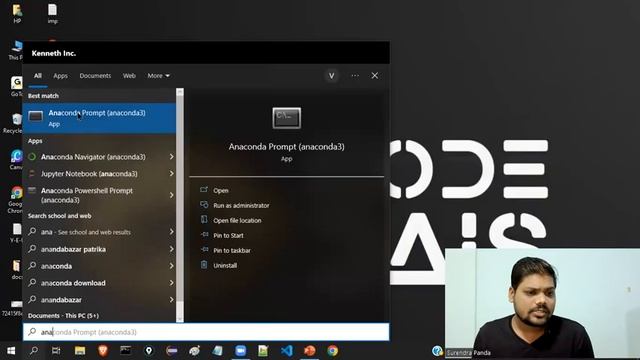Choose Run as administrator

coord(241,205)
